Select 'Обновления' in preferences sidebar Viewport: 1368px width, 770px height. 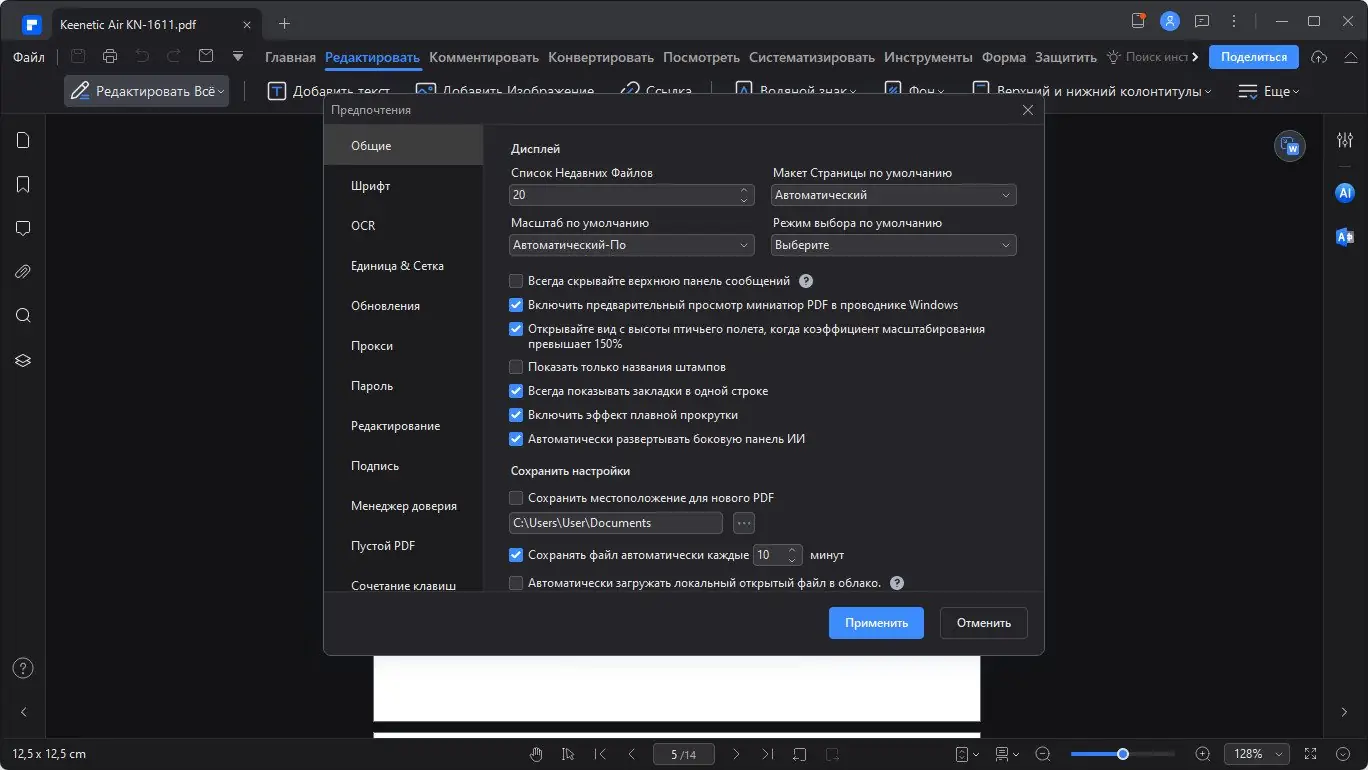(x=403, y=306)
